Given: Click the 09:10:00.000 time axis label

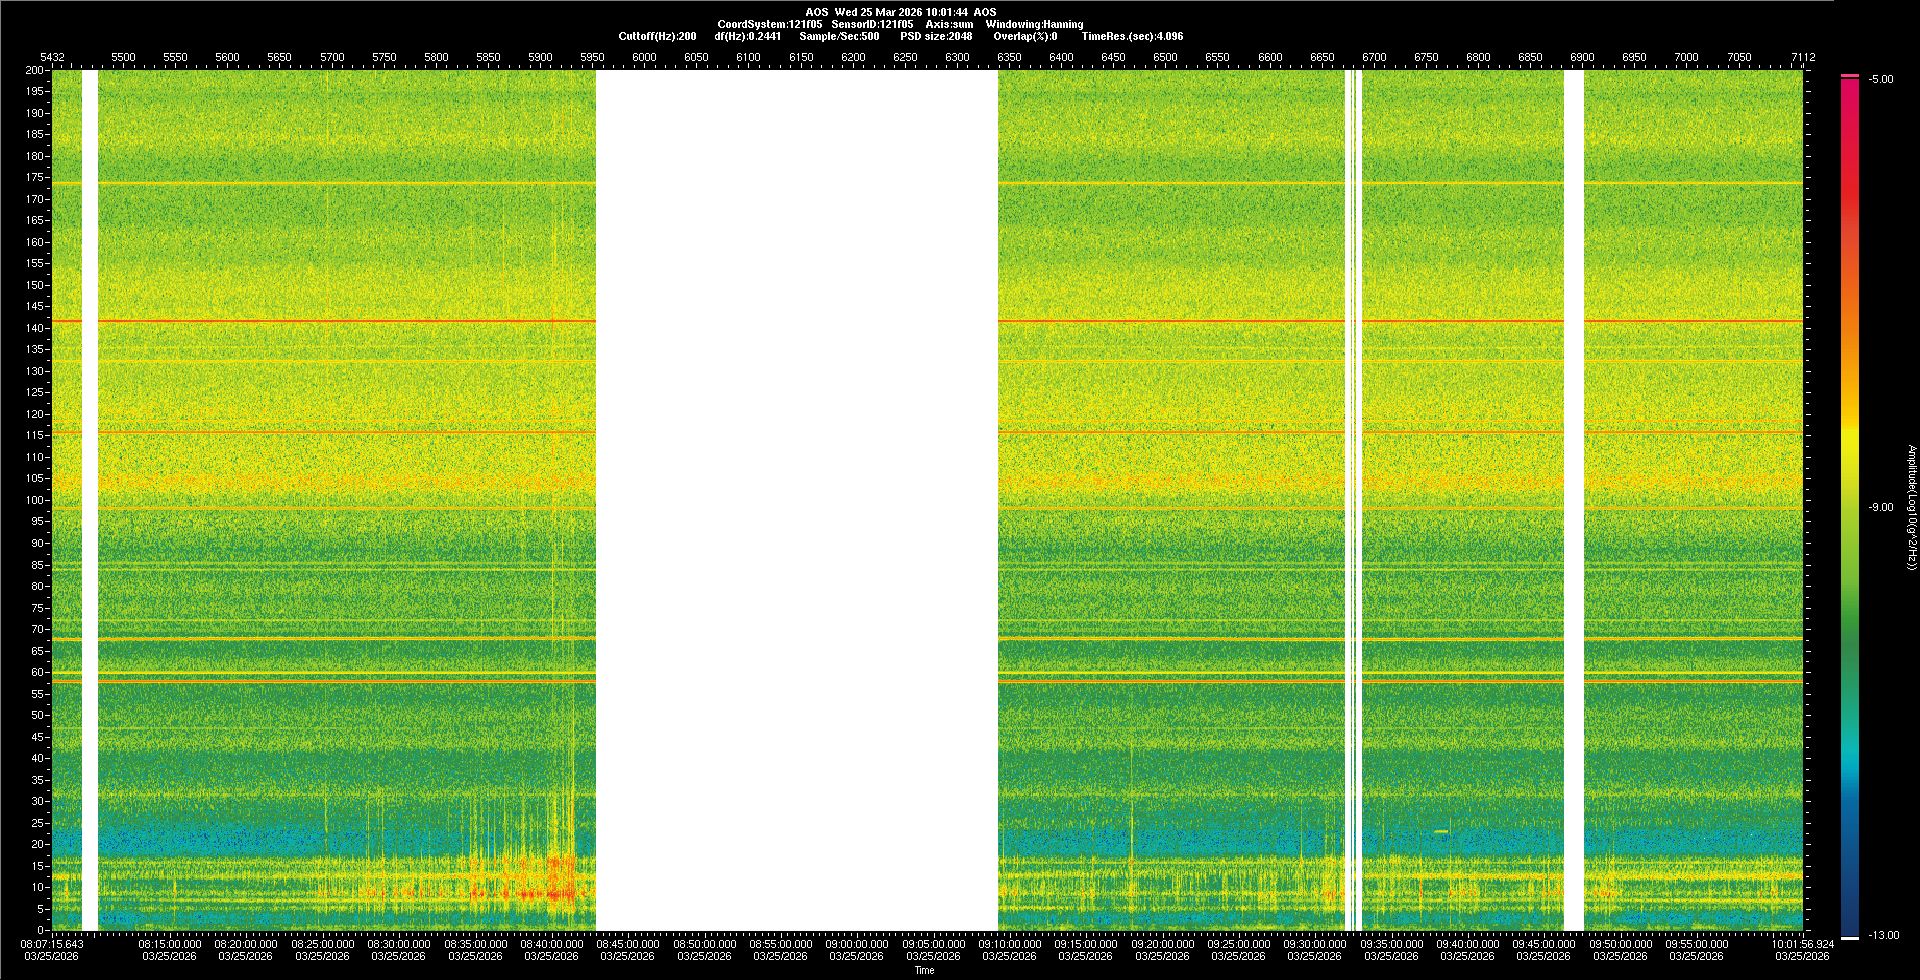Looking at the screenshot, I should click(x=1009, y=944).
